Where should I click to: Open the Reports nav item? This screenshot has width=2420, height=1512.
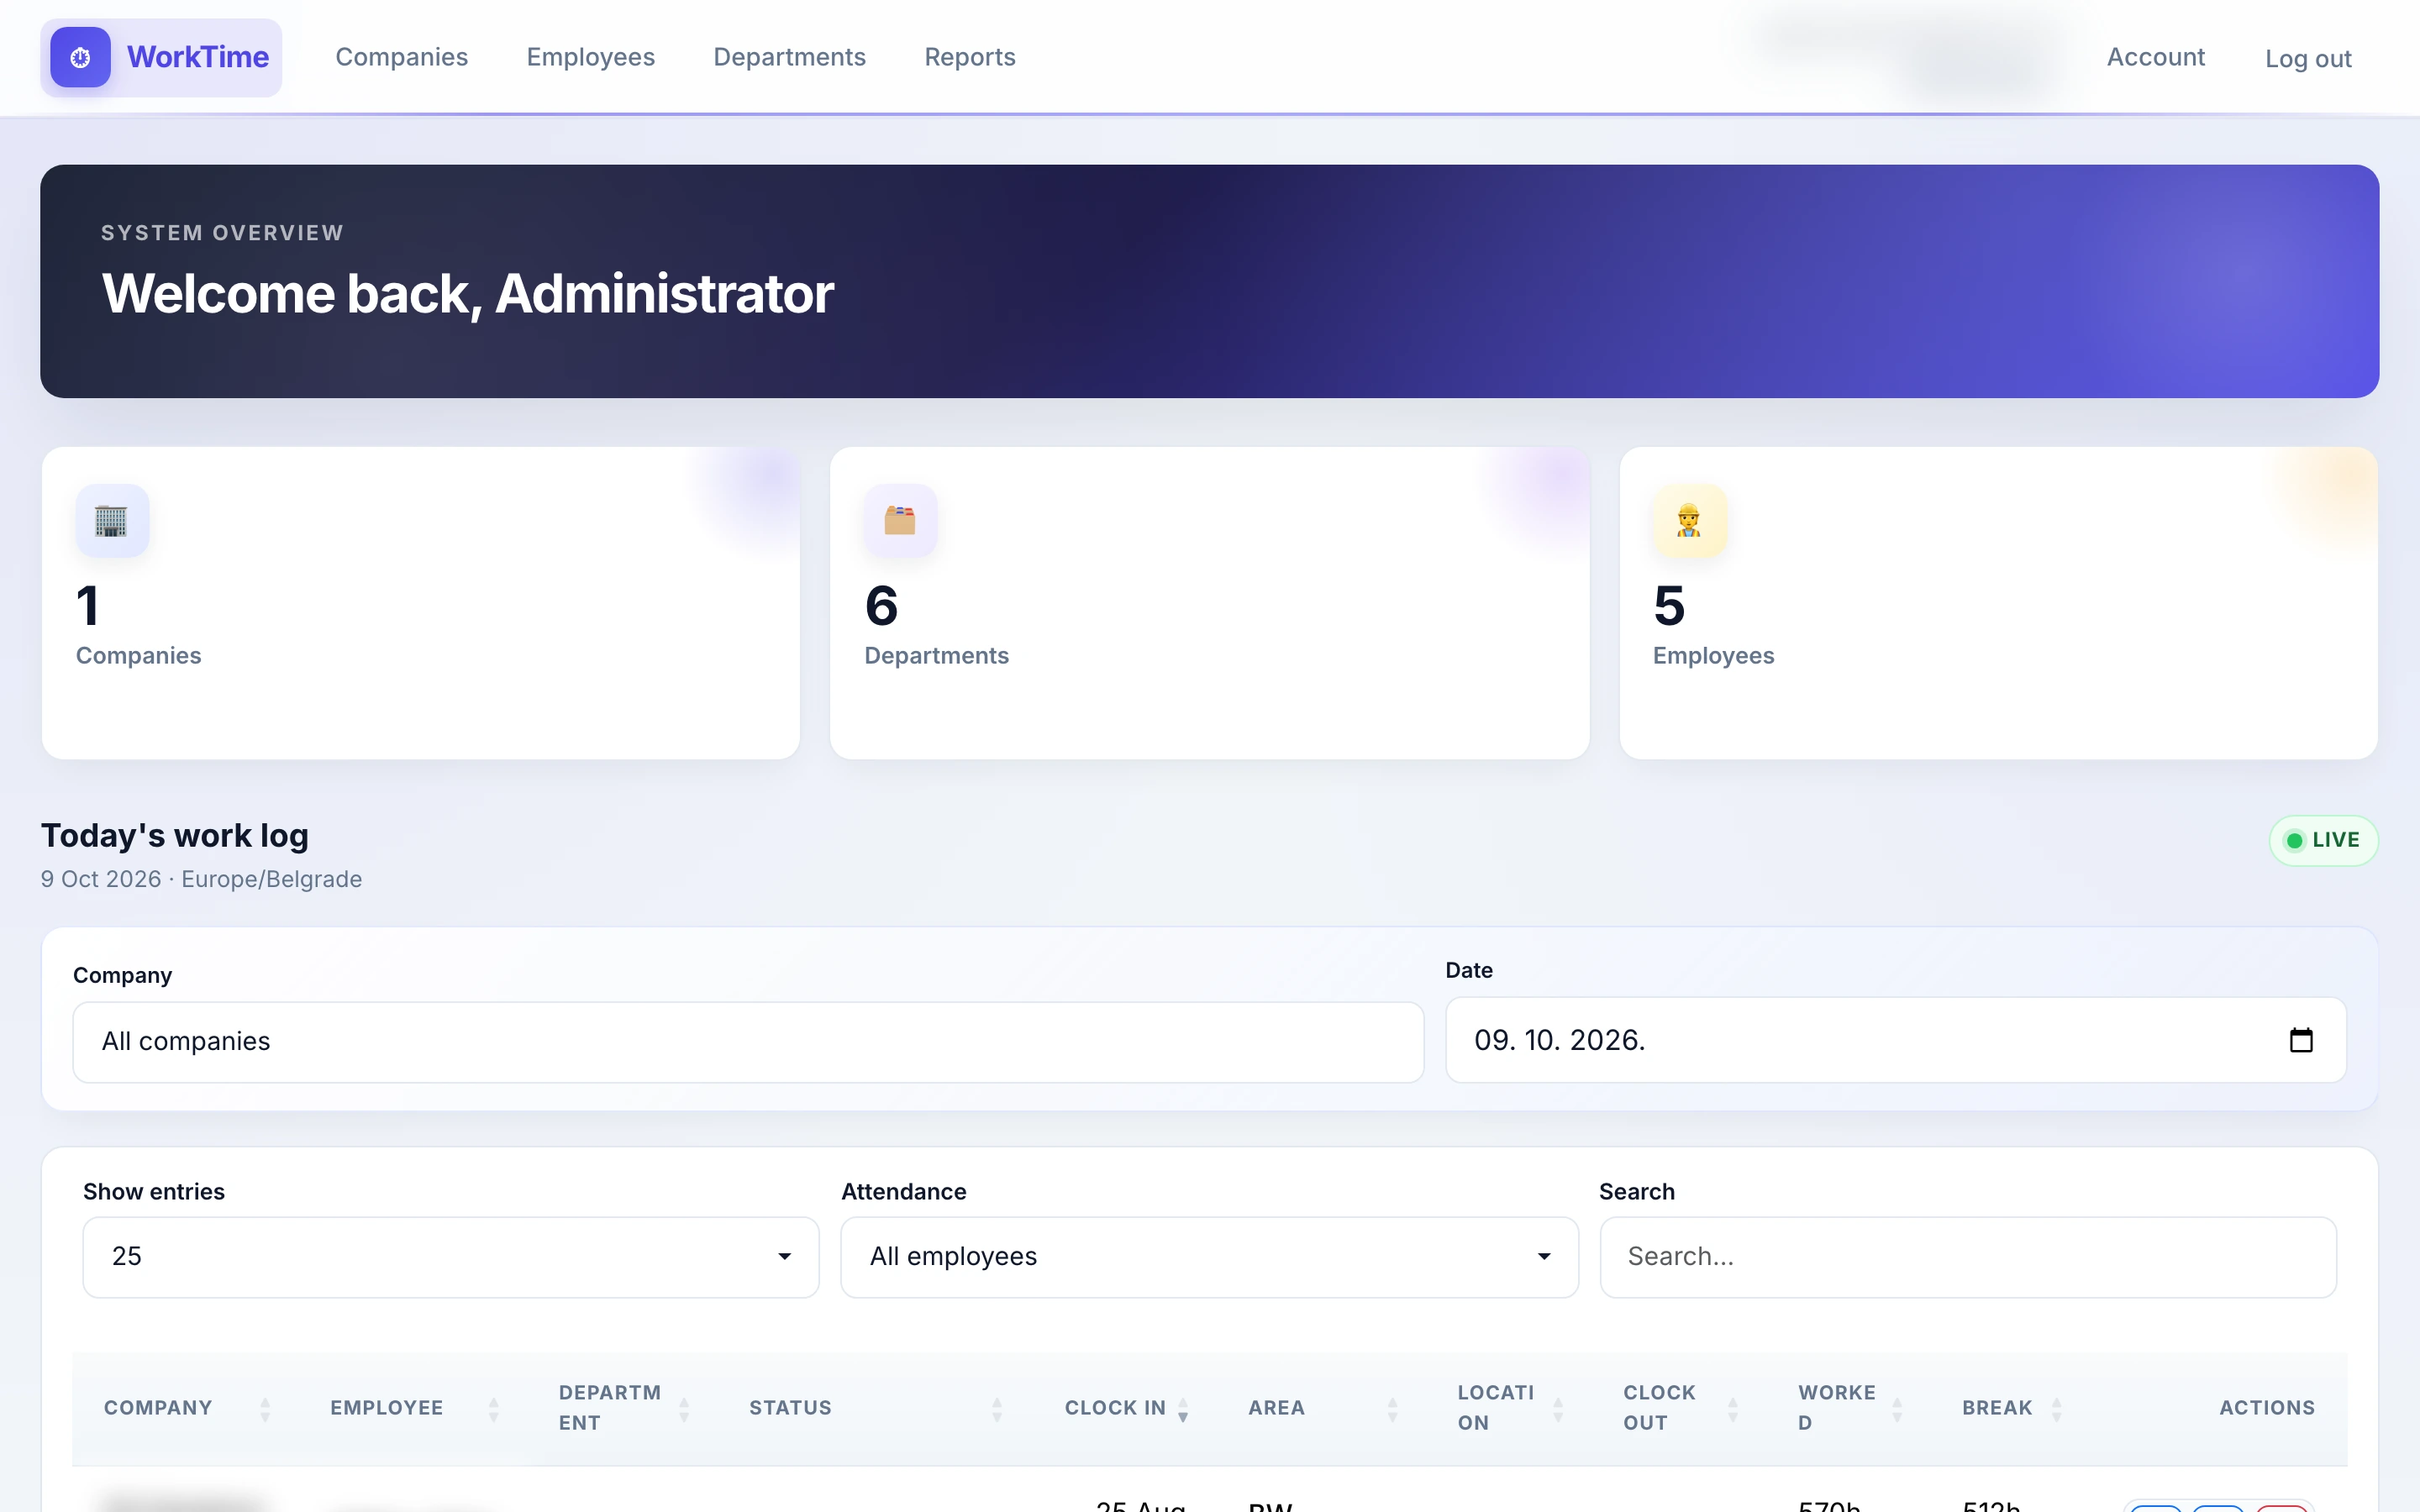click(969, 57)
